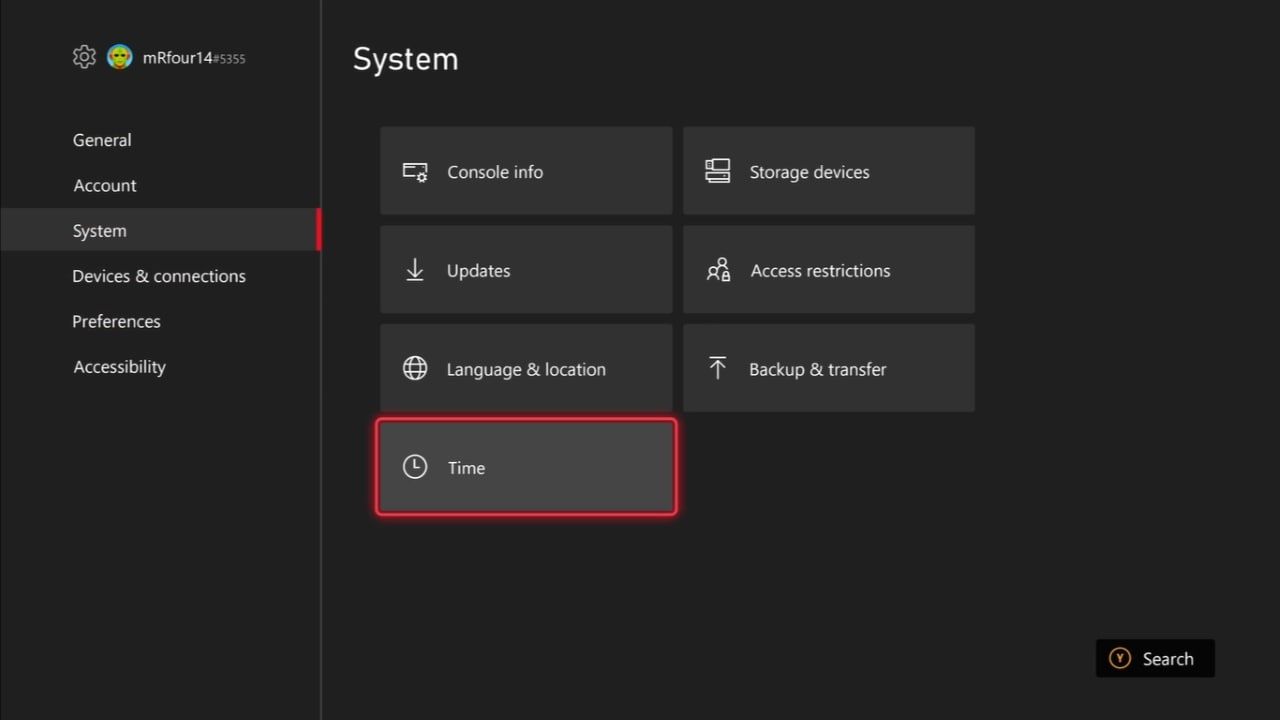Screen dimensions: 1280x720
Task: Click the mRfour14 avatar picture
Action: click(x=119, y=56)
